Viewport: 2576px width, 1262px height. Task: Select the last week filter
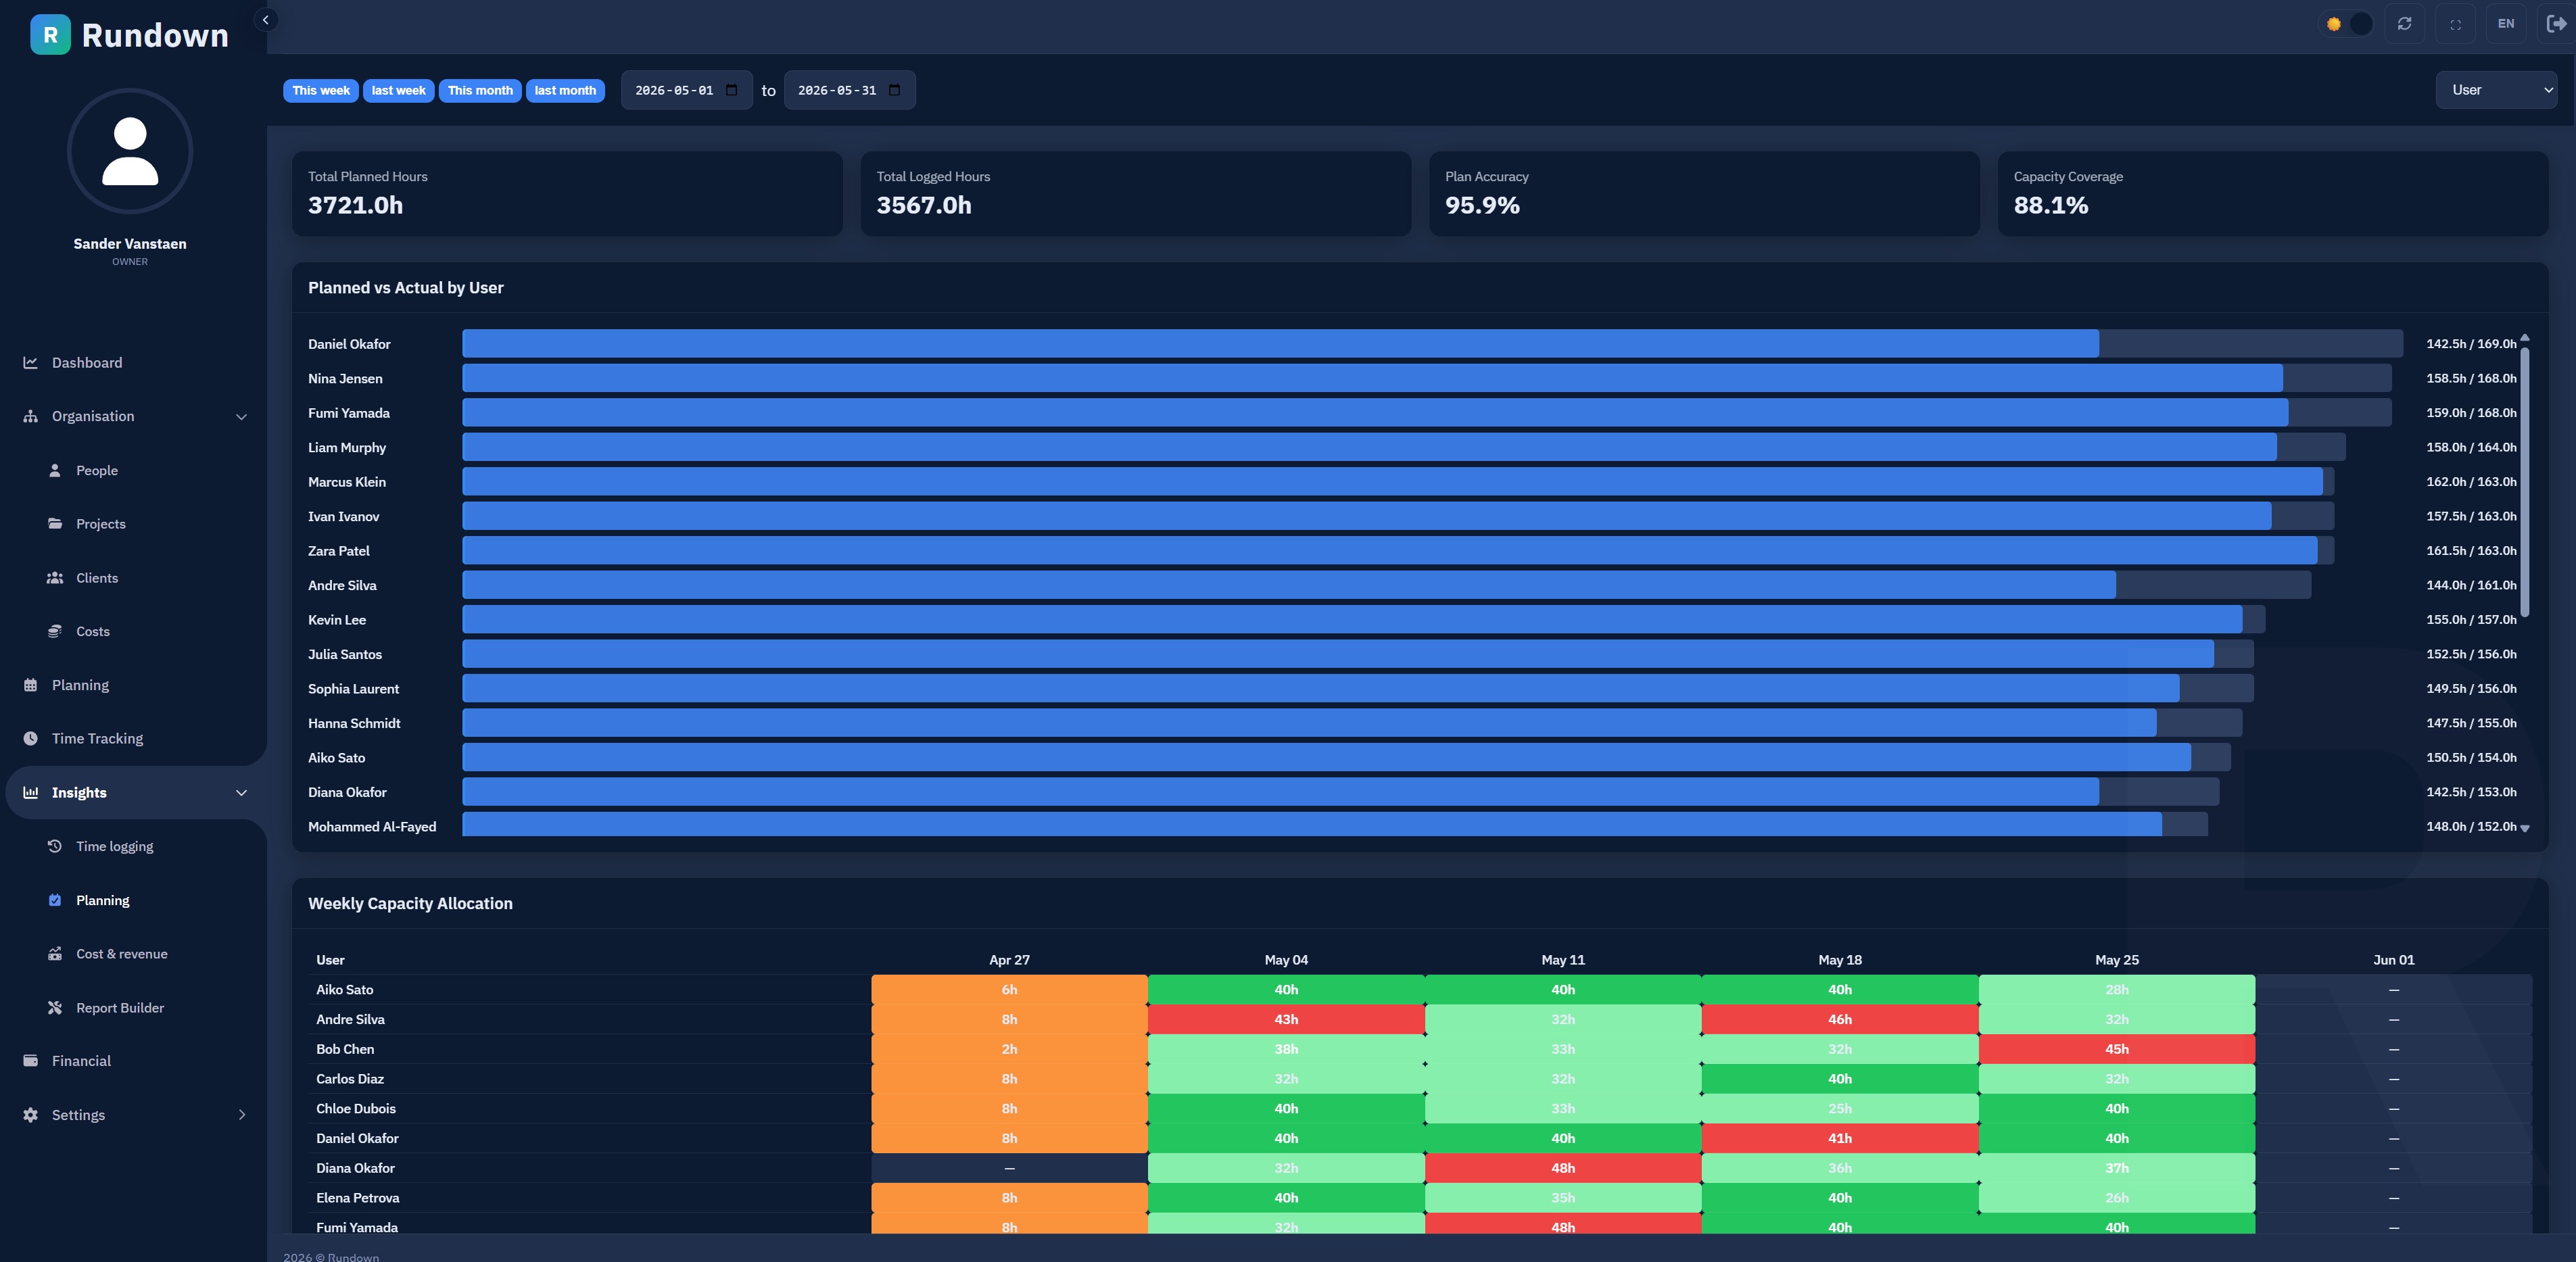398,91
